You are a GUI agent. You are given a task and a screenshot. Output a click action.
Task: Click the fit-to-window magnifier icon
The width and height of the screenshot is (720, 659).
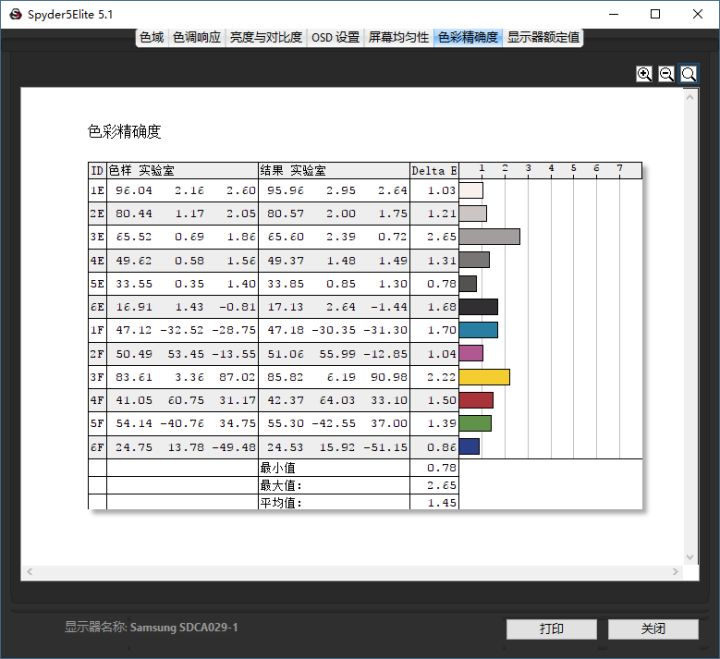tap(688, 74)
